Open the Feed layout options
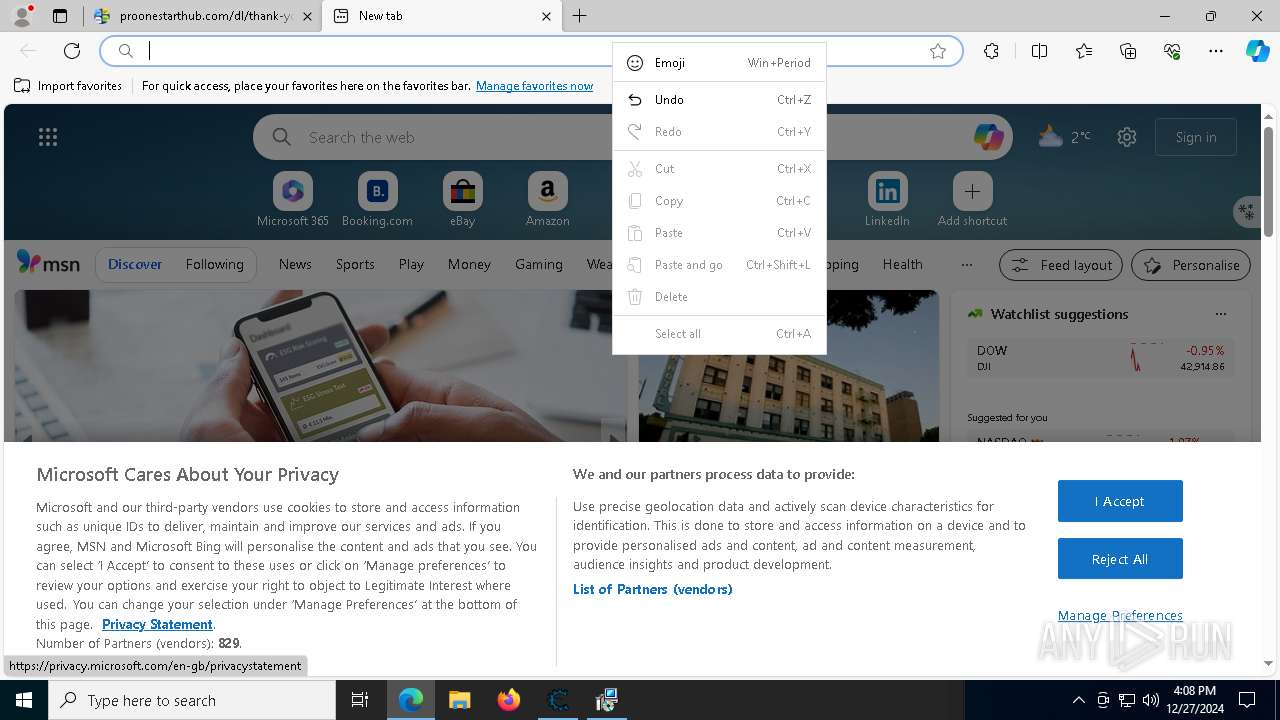 (1061, 265)
